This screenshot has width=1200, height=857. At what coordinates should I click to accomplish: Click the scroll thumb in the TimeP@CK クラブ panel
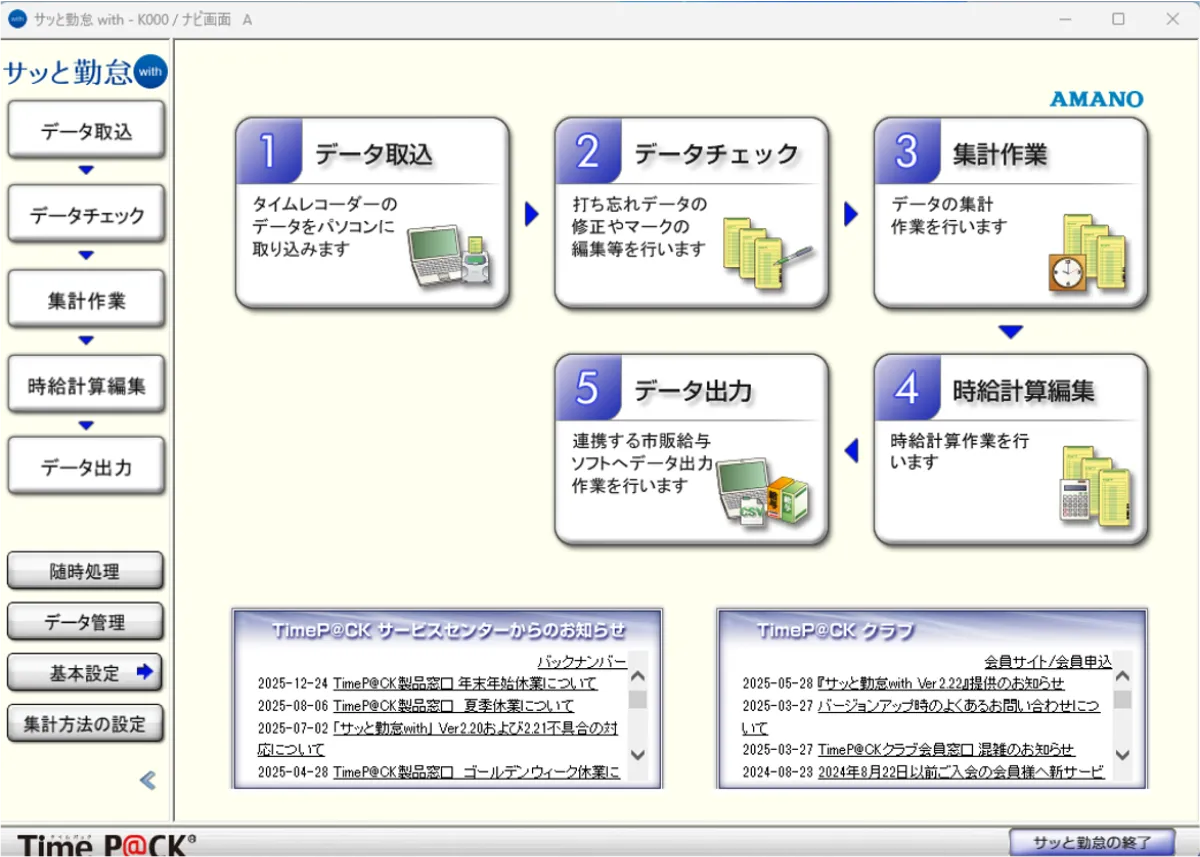point(1122,699)
